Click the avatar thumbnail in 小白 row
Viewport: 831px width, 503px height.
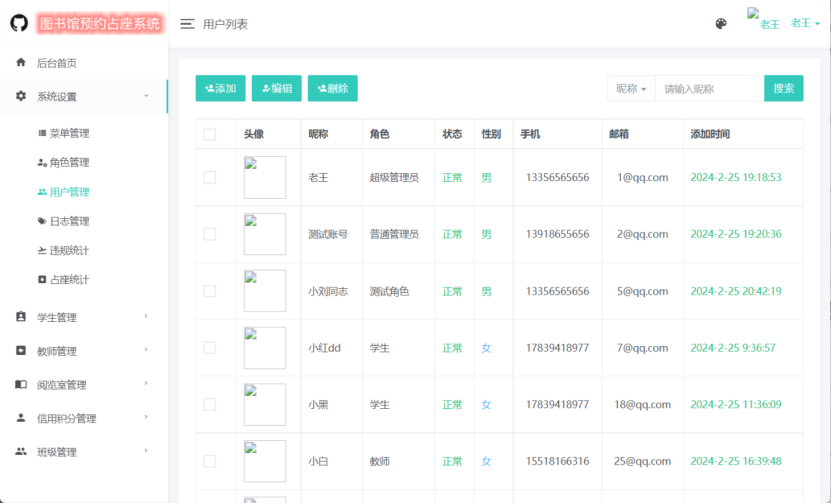pos(264,461)
